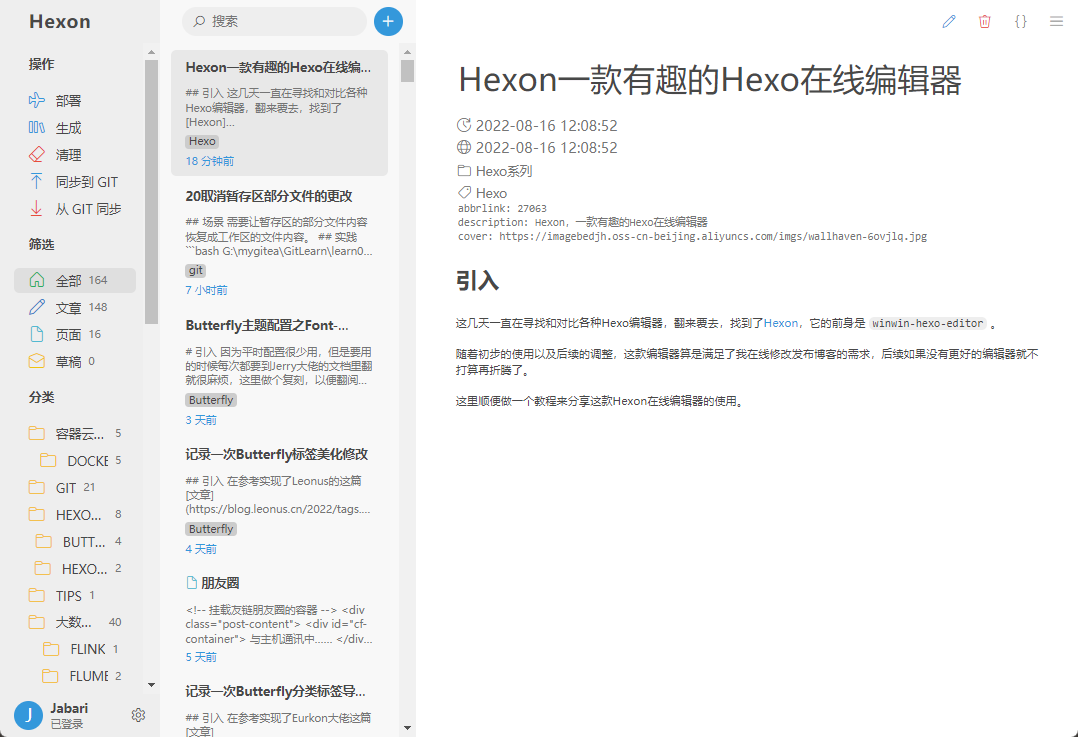Click the sidebar scroll down arrow
Image resolution: width=1078 pixels, height=737 pixels.
click(x=151, y=685)
